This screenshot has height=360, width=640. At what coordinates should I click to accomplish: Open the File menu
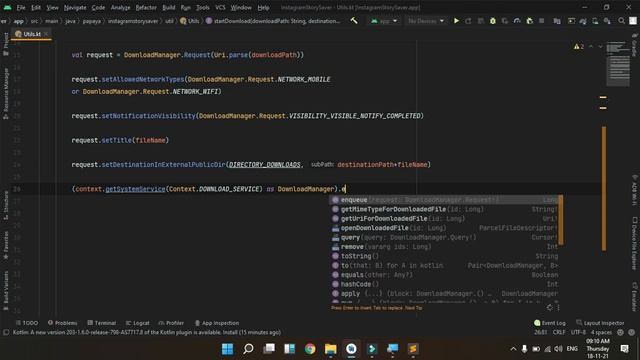[21, 7]
